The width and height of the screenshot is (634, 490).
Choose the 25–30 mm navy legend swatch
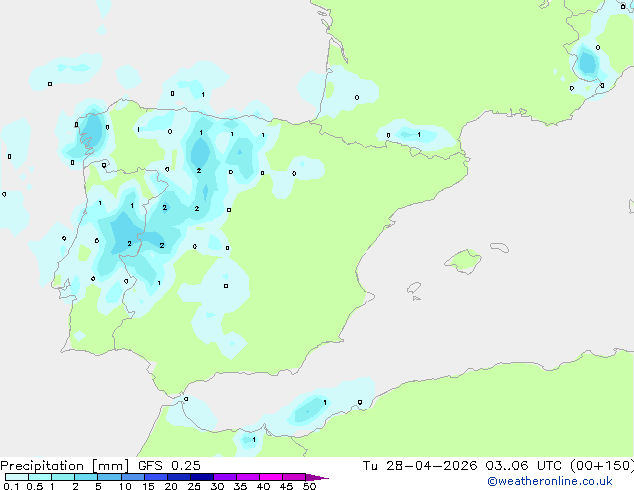pyautogui.click(x=201, y=477)
